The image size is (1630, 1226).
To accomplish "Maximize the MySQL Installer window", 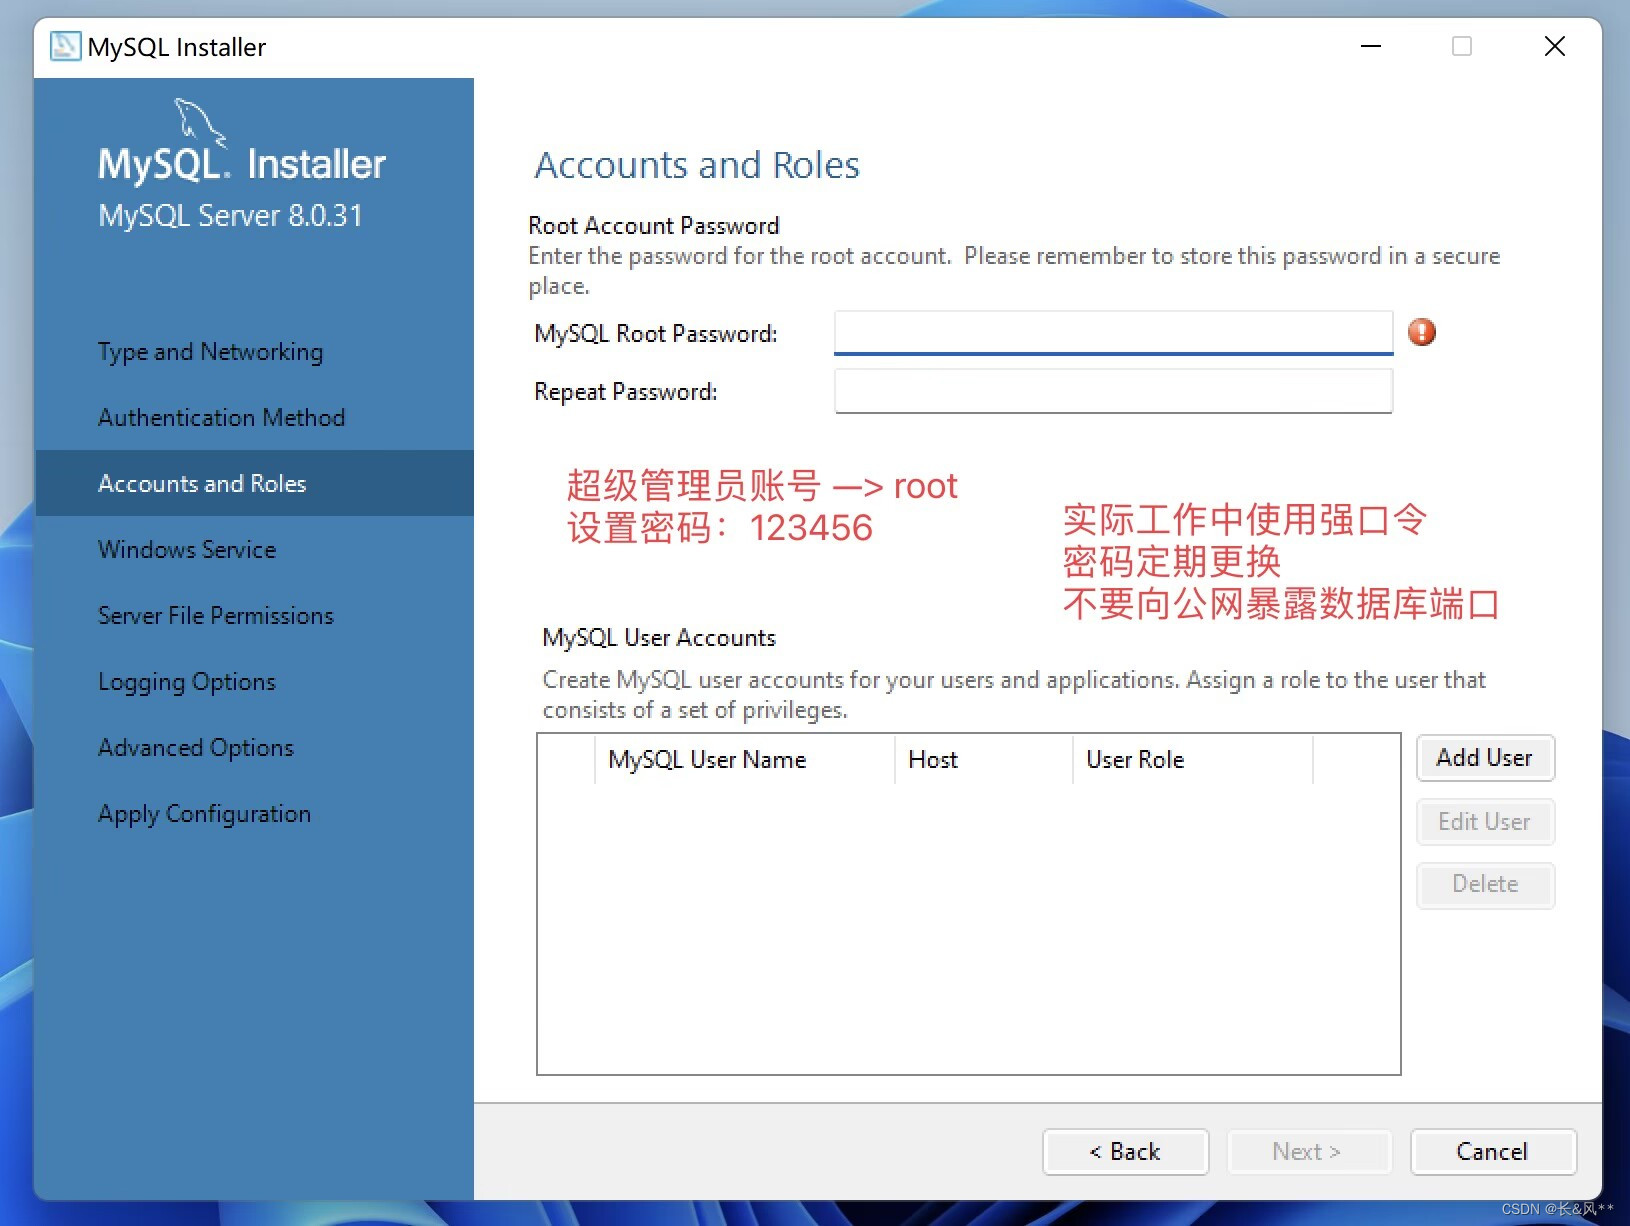I will point(1462,46).
